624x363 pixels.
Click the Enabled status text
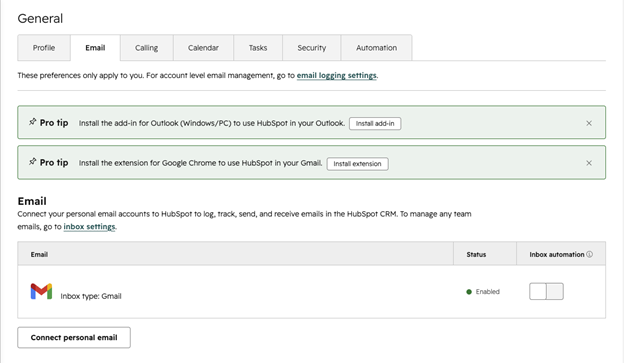coord(488,292)
